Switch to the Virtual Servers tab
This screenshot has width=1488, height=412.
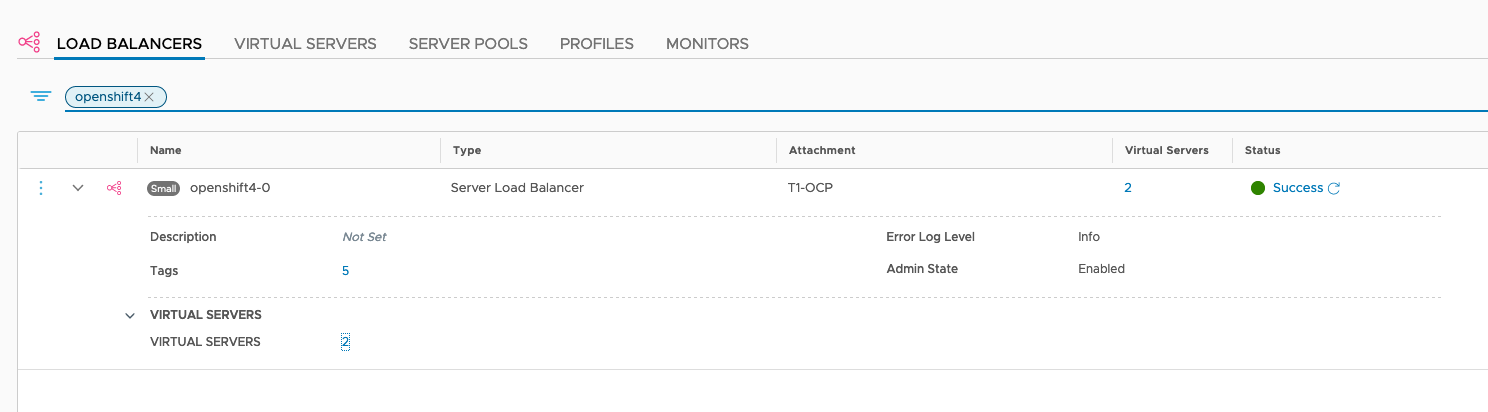tap(305, 44)
